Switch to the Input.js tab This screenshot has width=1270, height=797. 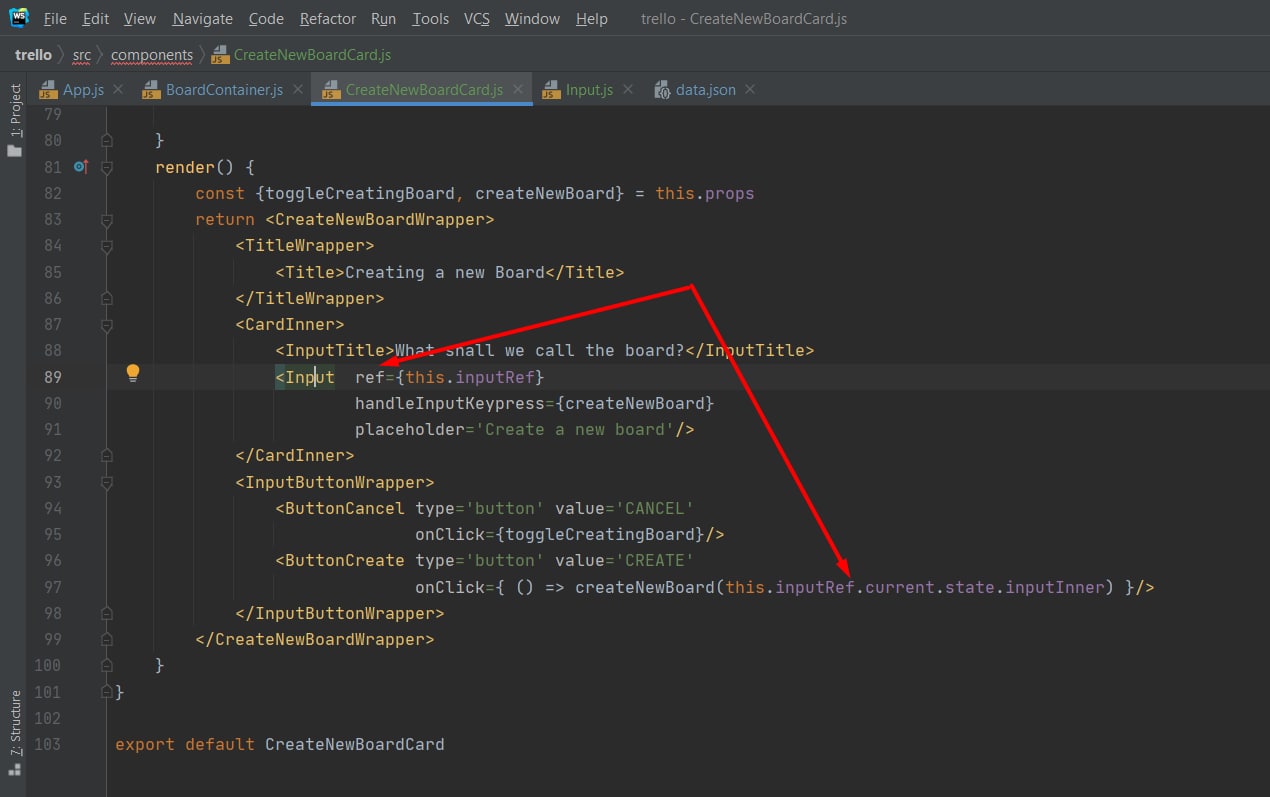point(589,90)
